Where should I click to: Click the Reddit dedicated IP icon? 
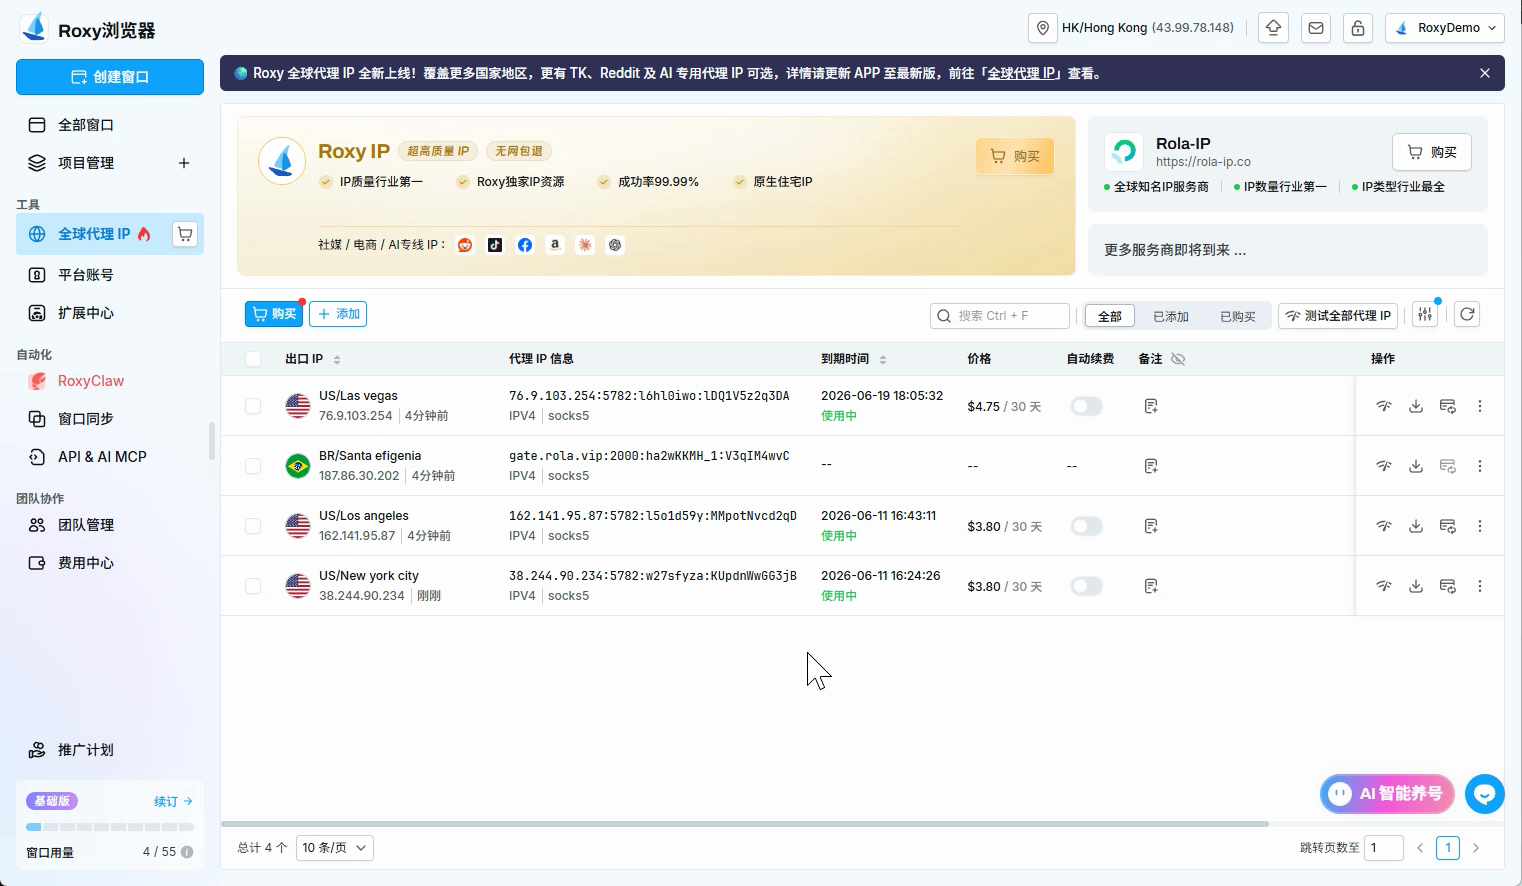[x=465, y=245]
